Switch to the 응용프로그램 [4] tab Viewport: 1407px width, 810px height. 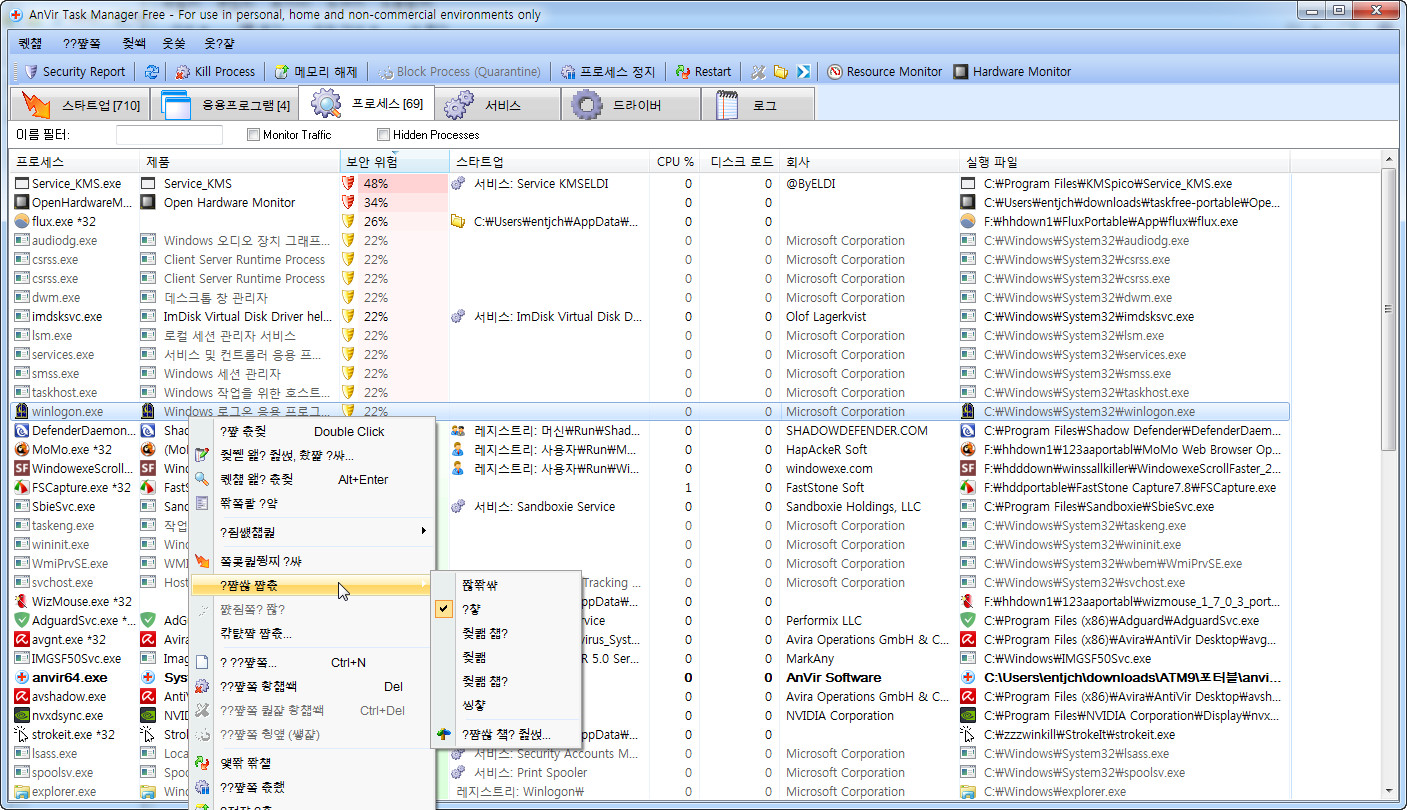[x=224, y=104]
